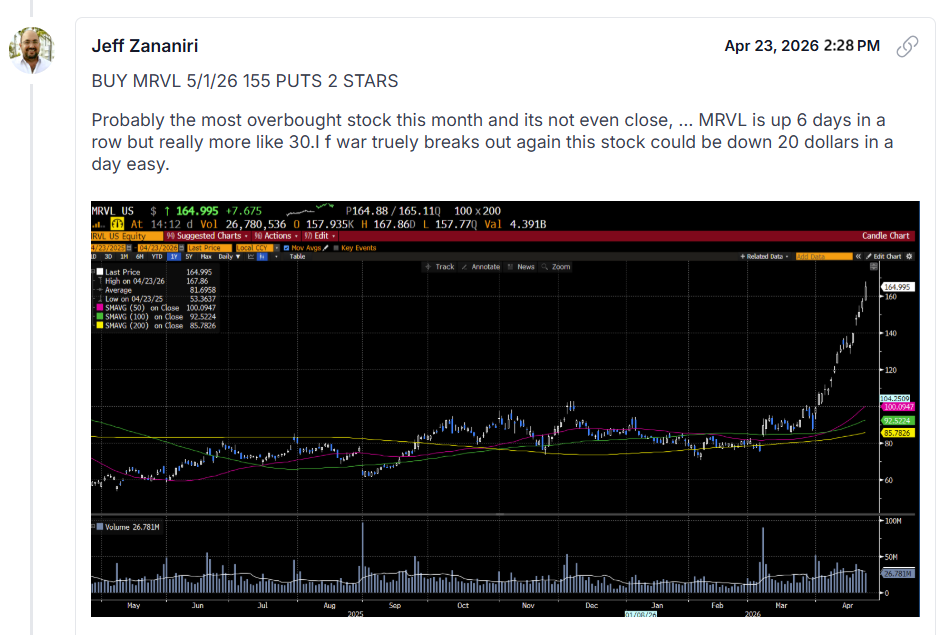Select the Annotate tool

pyautogui.click(x=481, y=267)
